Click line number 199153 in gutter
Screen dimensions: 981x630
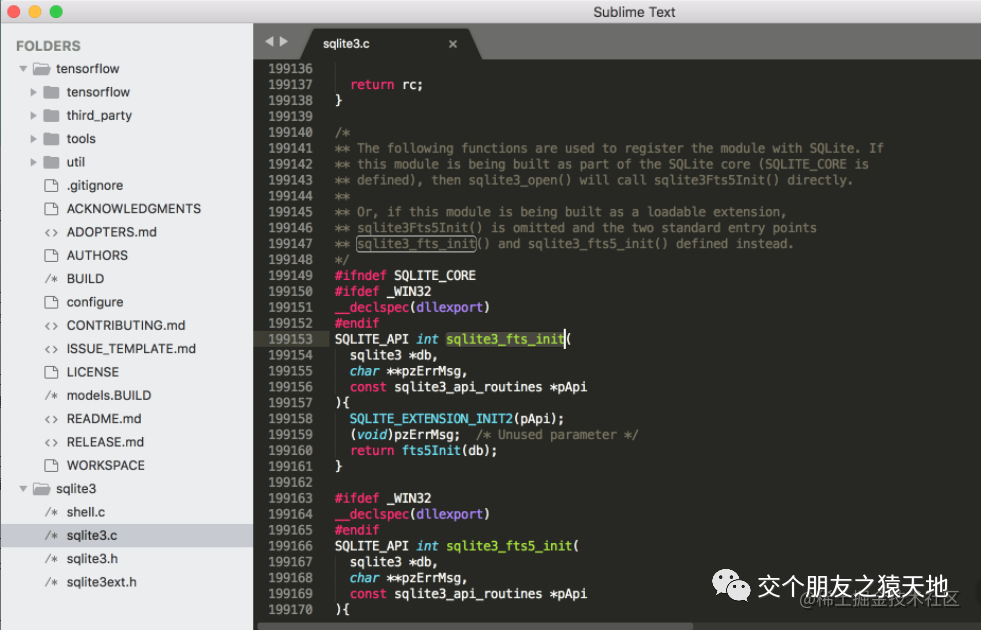(x=290, y=339)
